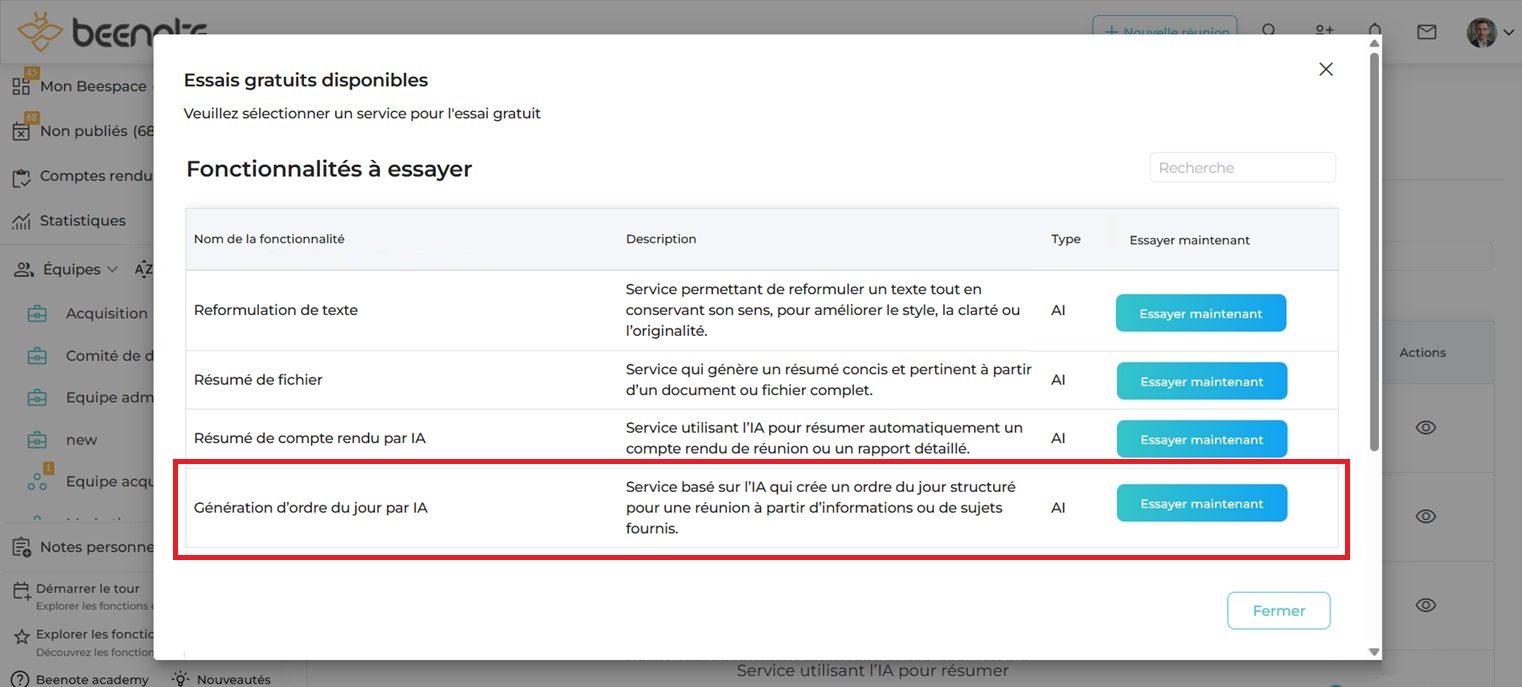Click the dialog scrollbar down arrow
The width and height of the screenshot is (1522, 687).
[x=1374, y=652]
